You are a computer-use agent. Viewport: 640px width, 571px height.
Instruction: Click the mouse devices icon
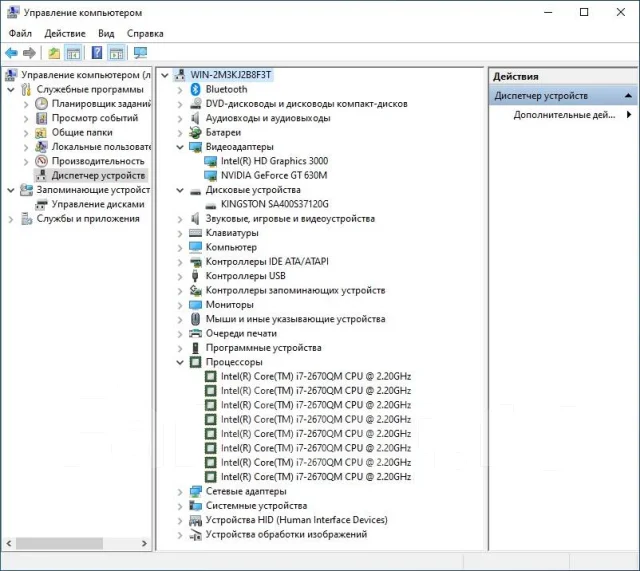[196, 319]
